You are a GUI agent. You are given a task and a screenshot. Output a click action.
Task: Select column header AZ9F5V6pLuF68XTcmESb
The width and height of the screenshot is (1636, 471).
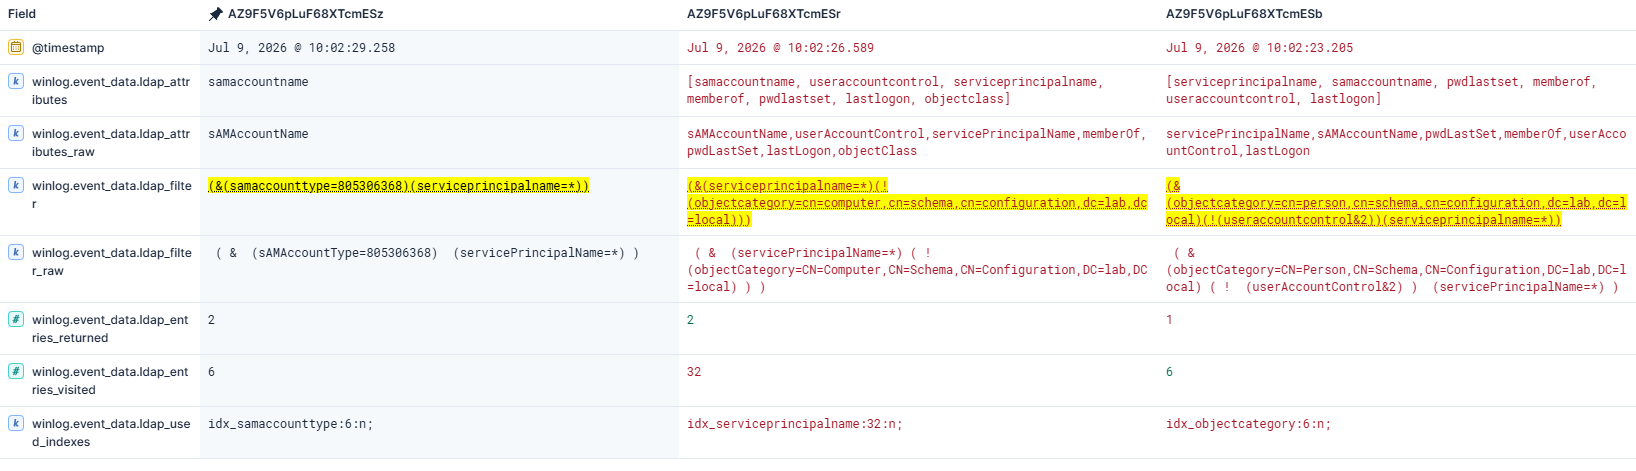point(1244,14)
